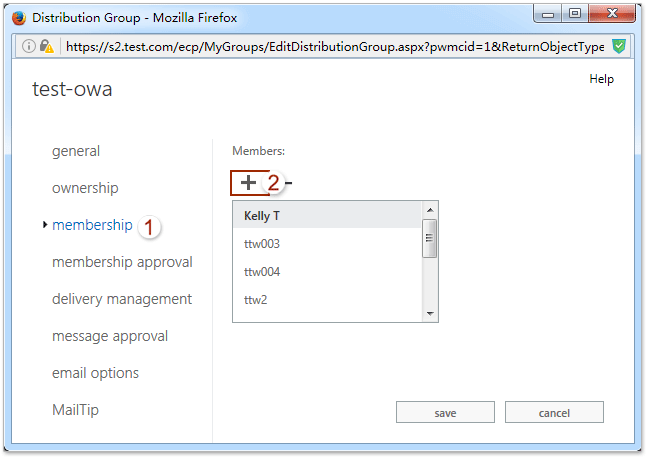Select member ttw003 in list
Screen dimensions: 650x460
pos(327,244)
